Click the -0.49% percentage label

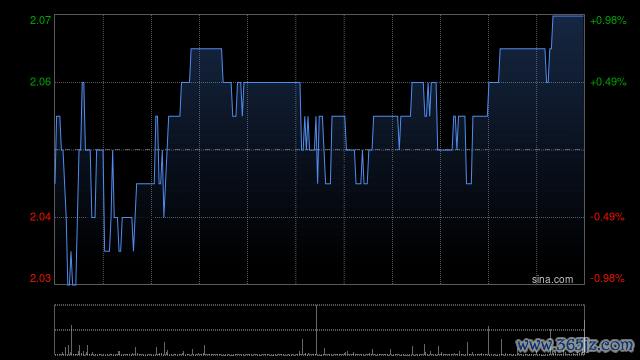[x=607, y=217]
